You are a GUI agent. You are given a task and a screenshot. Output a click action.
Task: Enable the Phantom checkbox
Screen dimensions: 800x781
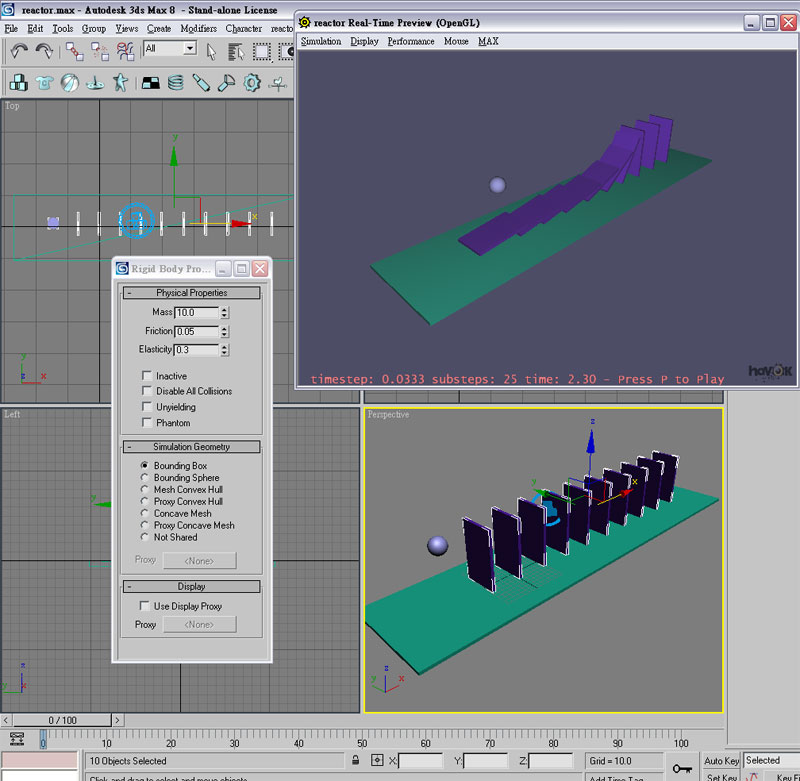(x=147, y=422)
